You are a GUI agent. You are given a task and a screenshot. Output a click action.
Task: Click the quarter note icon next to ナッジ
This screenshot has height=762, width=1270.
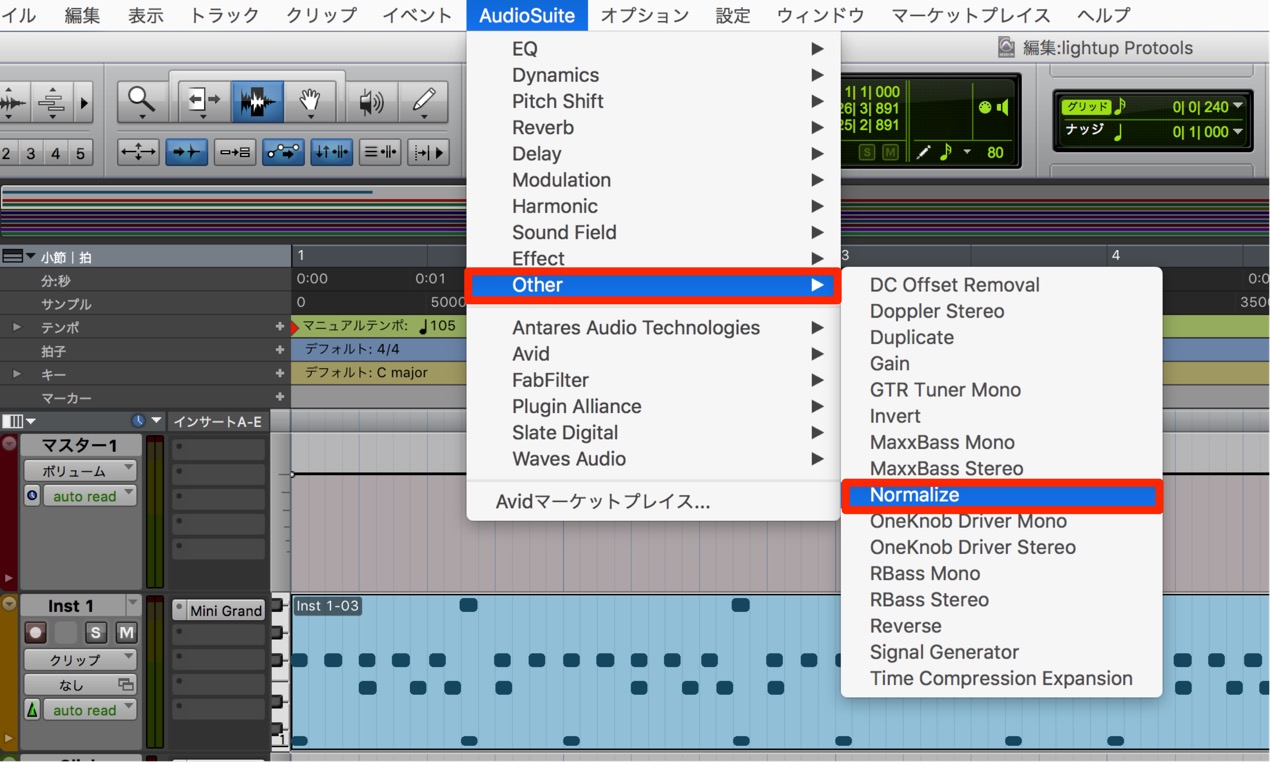pos(1119,132)
